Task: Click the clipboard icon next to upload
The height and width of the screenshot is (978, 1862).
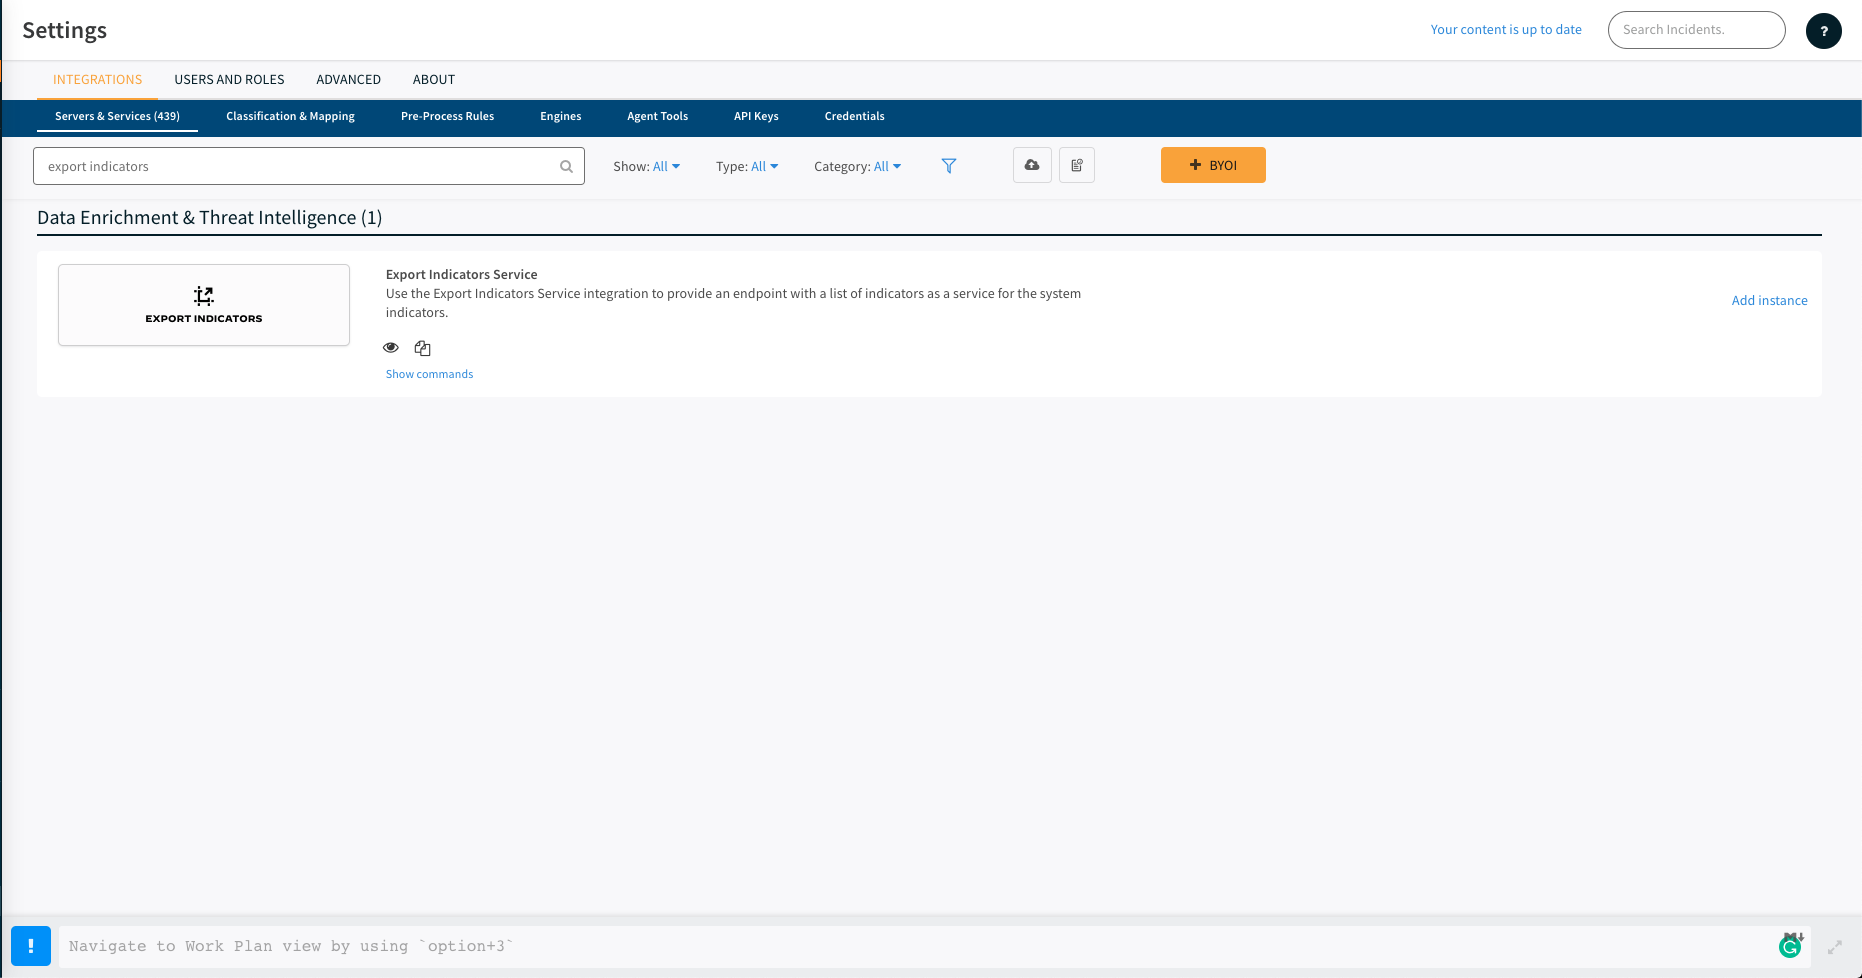Action: click(x=1077, y=165)
